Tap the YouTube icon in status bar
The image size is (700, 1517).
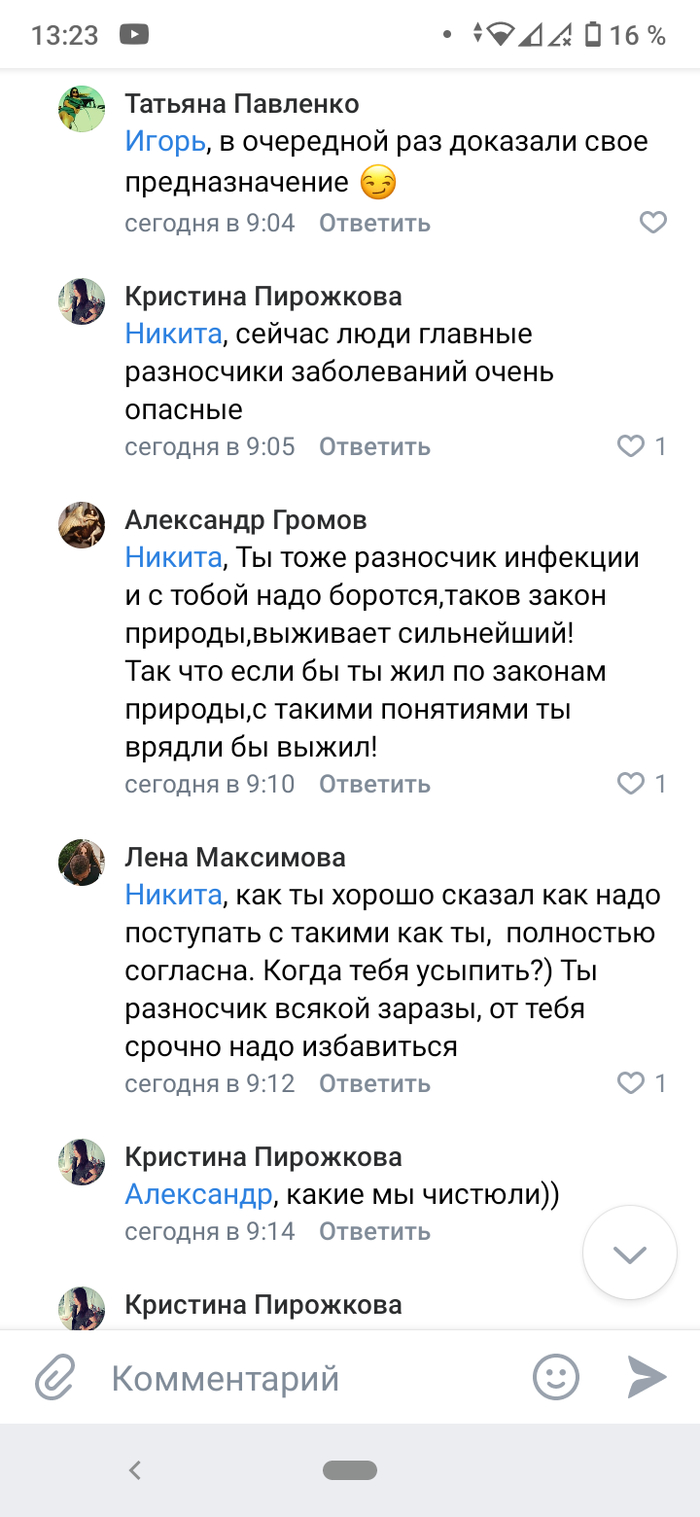click(132, 36)
